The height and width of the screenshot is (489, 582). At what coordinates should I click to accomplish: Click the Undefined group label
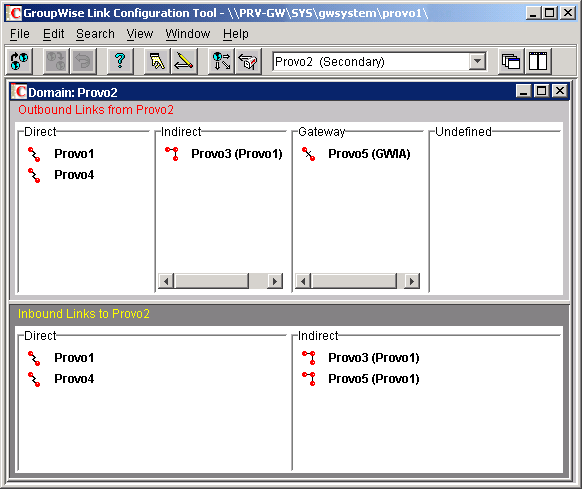[x=463, y=132]
